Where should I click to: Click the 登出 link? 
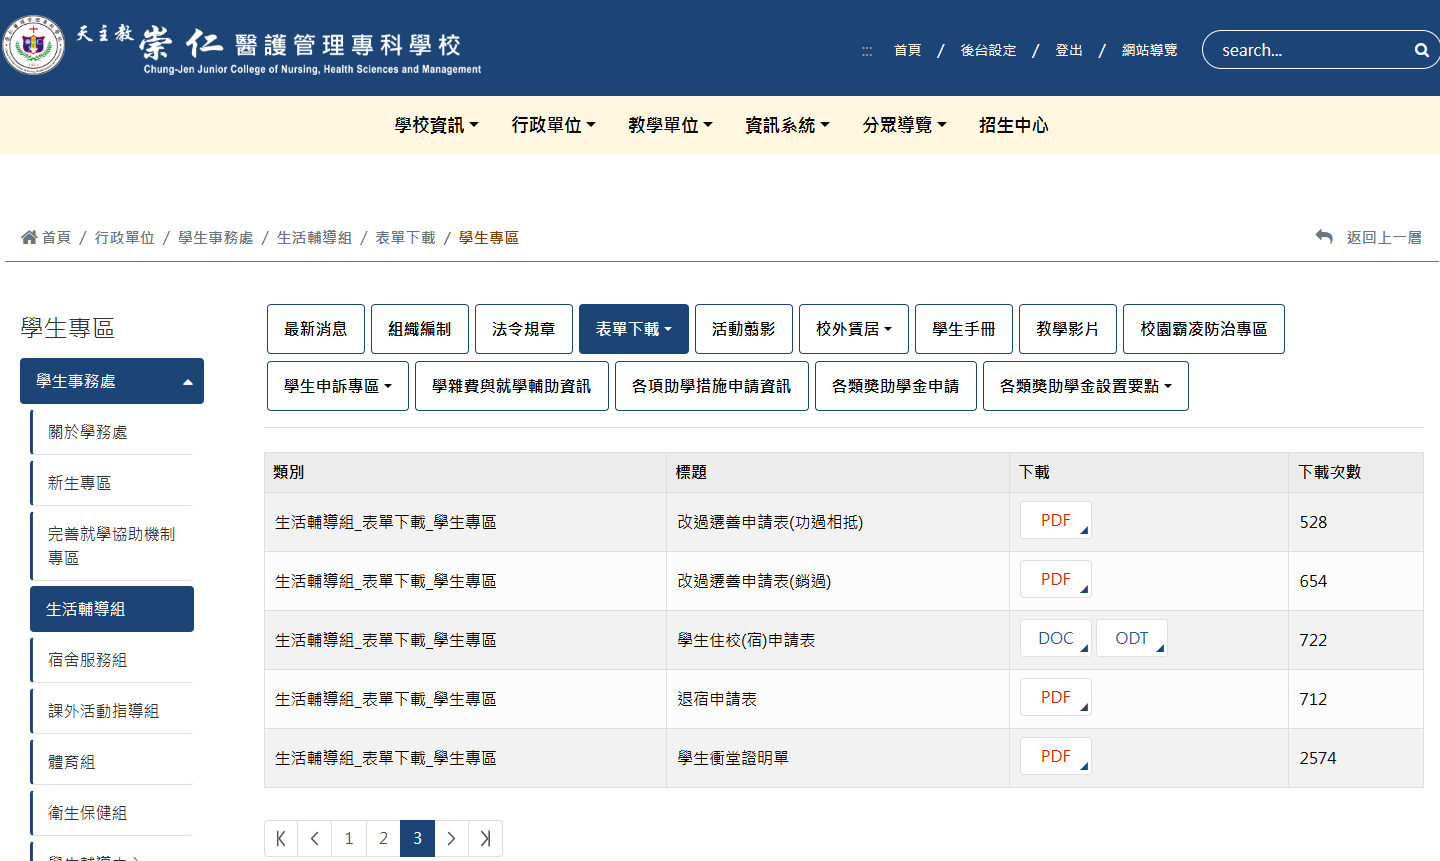click(x=1068, y=49)
